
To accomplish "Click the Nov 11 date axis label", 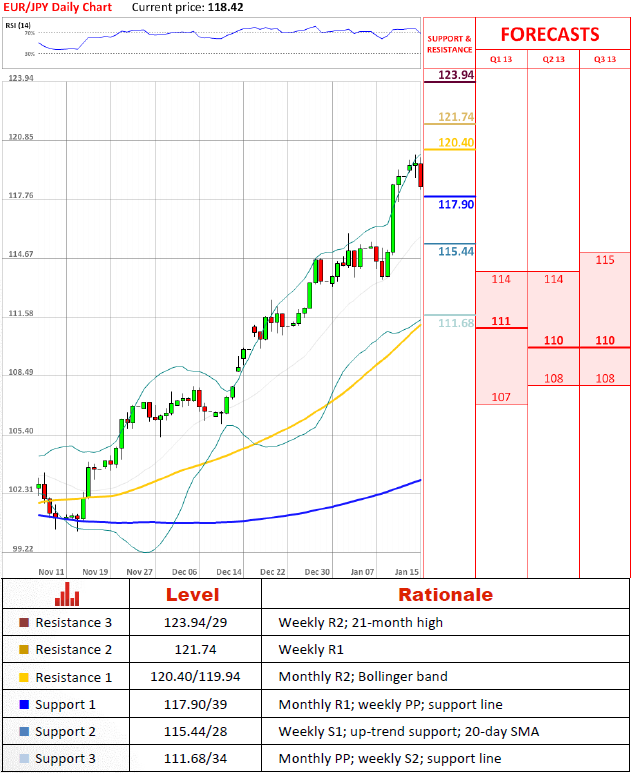I will click(x=51, y=572).
